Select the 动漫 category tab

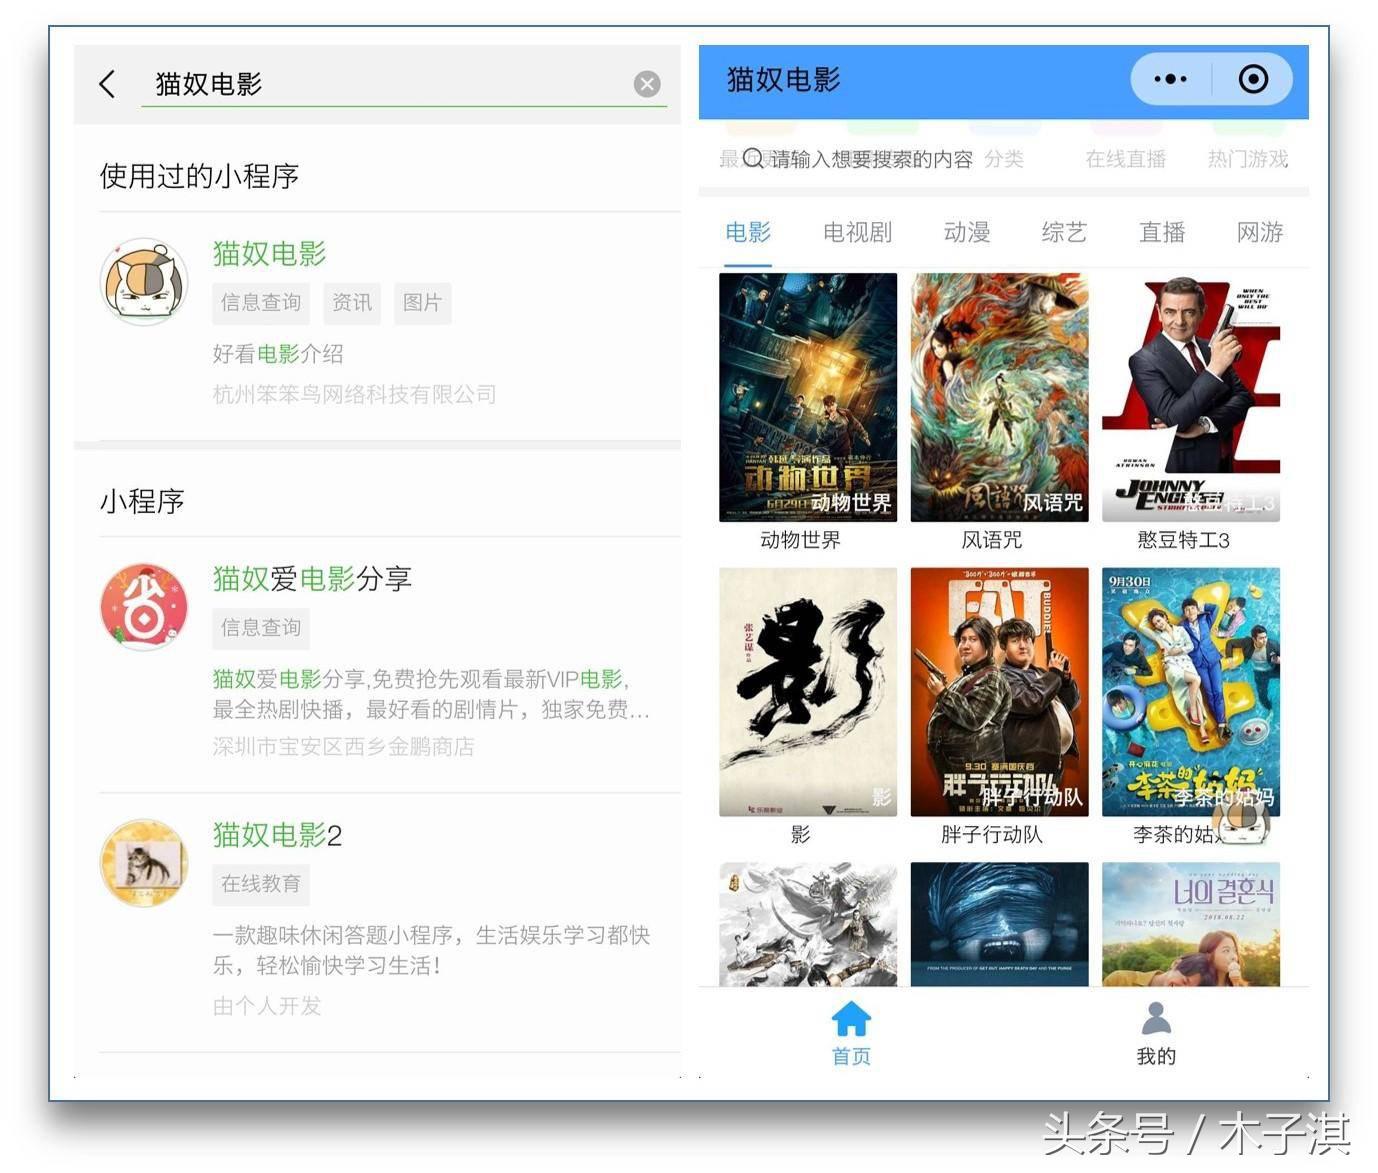[966, 232]
